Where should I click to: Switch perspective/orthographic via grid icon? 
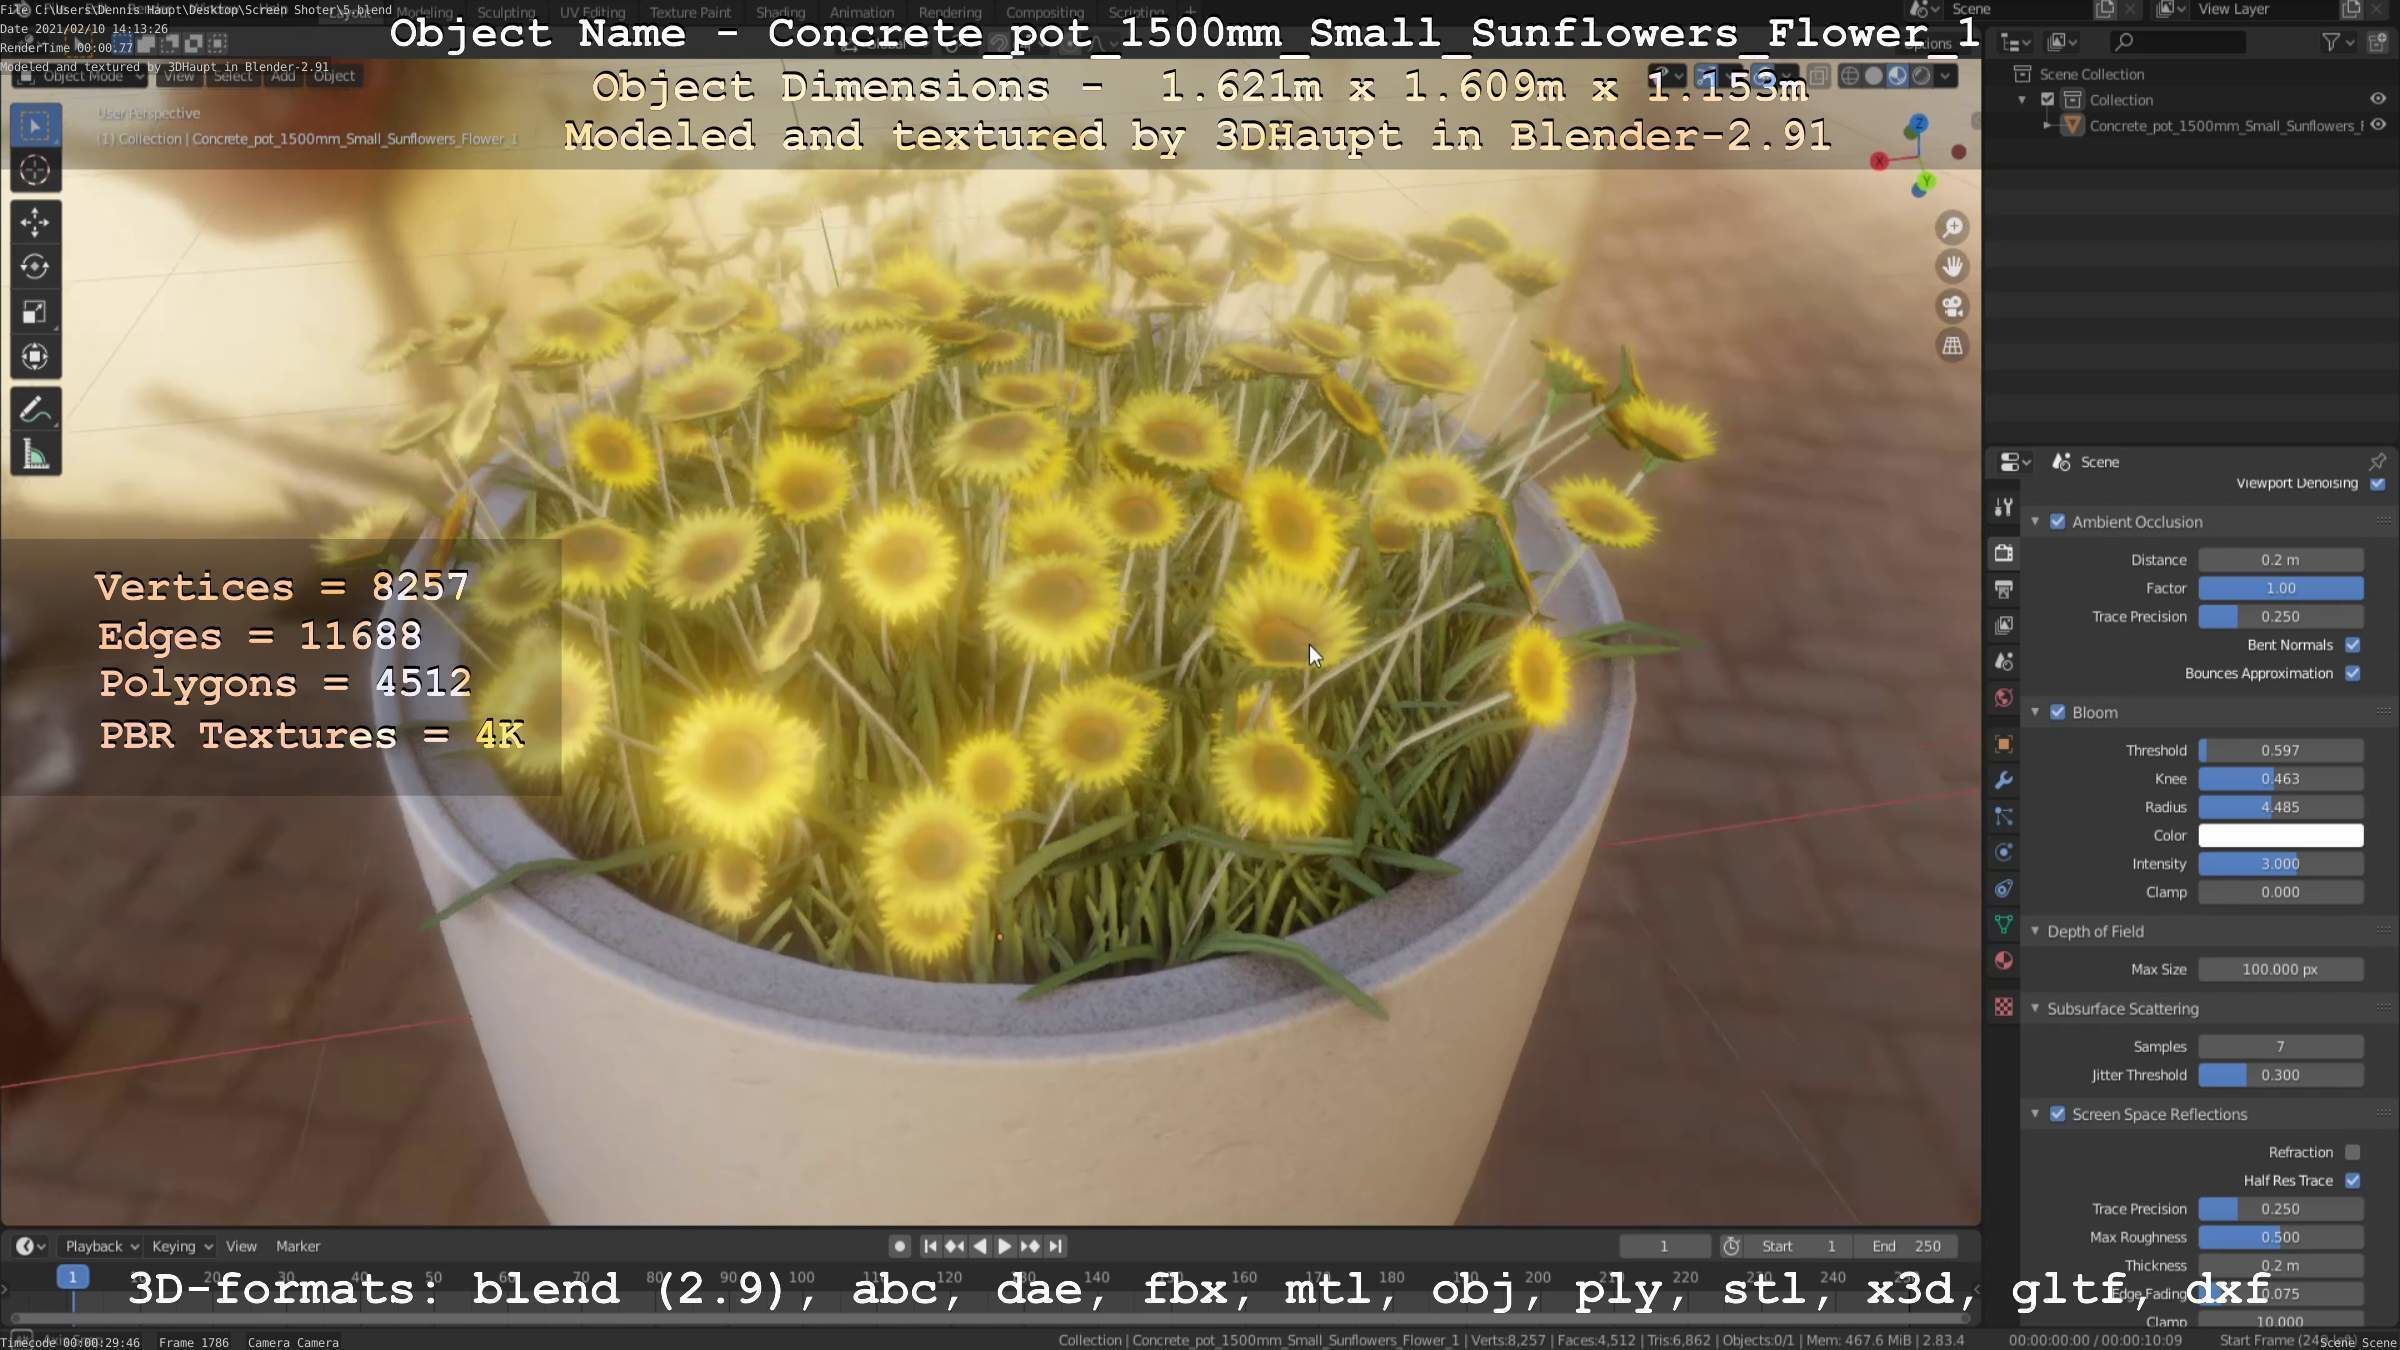[1952, 346]
